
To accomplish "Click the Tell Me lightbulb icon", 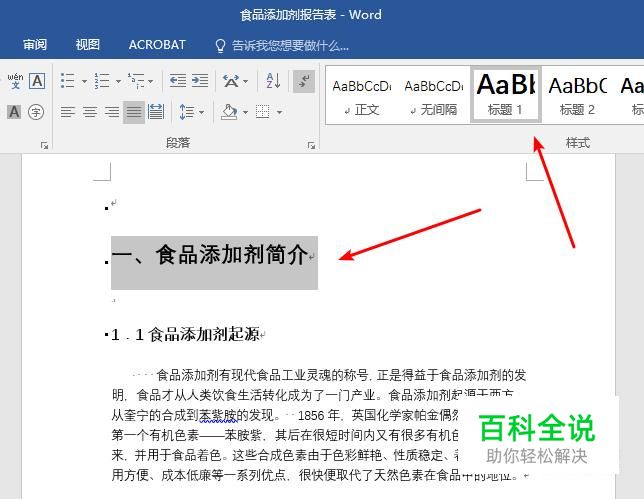I will click(x=221, y=46).
